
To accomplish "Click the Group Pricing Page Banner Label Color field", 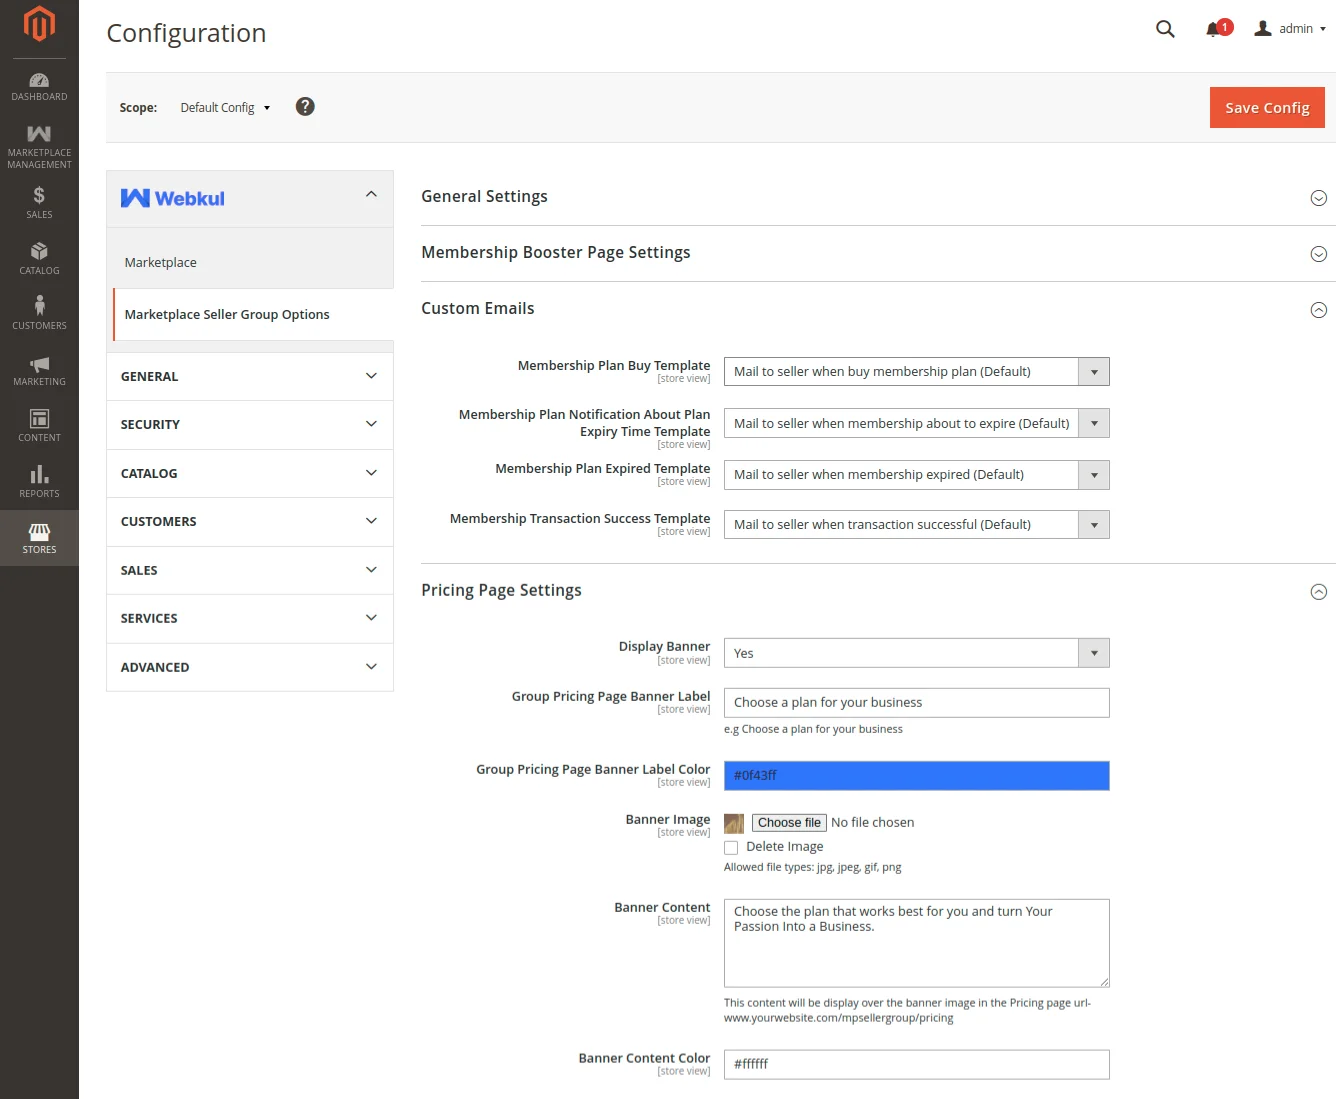I will (916, 775).
